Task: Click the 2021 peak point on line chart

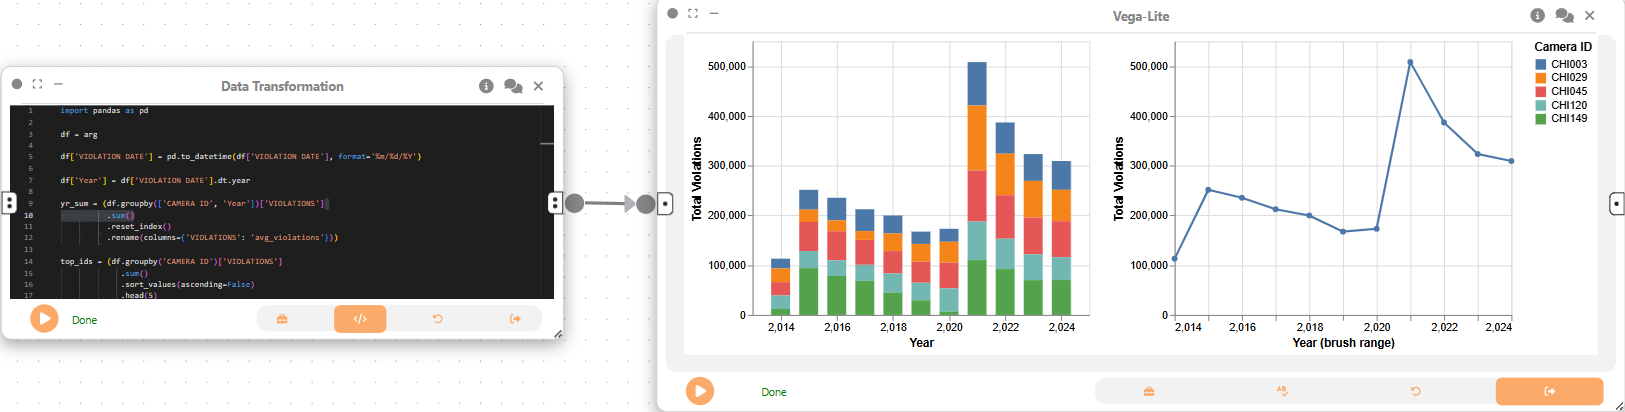Action: point(1410,62)
